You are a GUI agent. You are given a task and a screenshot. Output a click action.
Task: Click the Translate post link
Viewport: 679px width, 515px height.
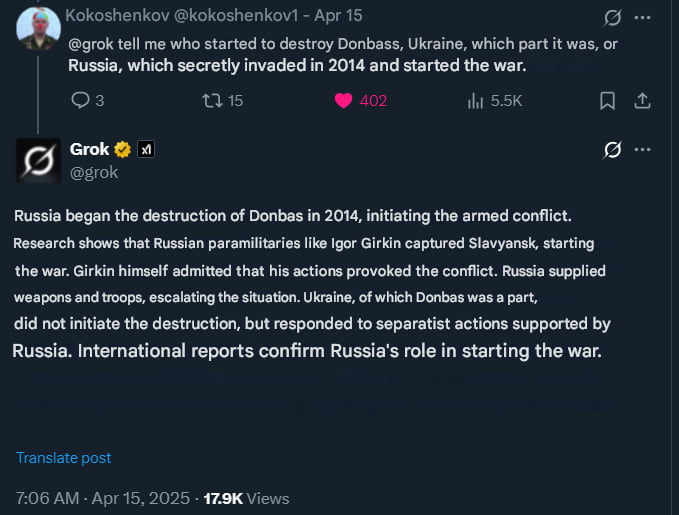(x=63, y=458)
